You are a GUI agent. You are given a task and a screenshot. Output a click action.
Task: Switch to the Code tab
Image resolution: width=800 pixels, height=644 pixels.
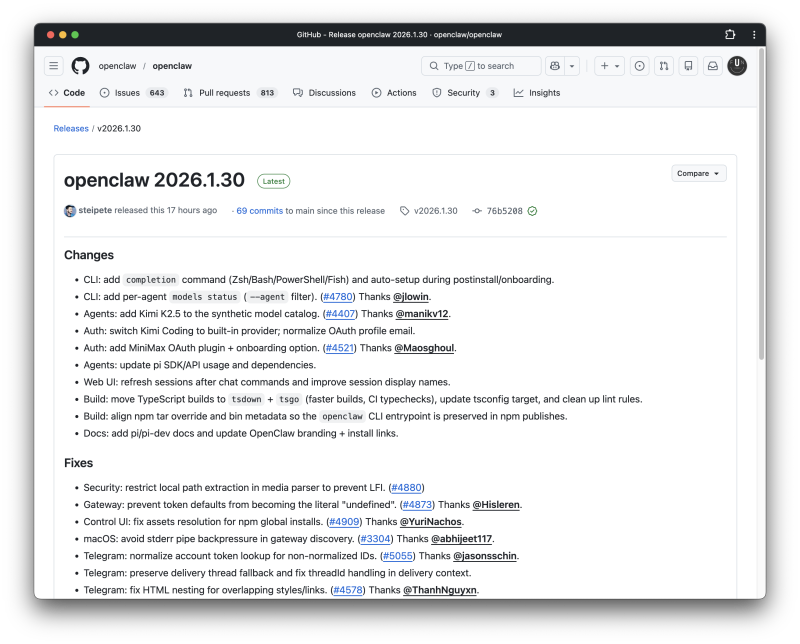click(67, 93)
